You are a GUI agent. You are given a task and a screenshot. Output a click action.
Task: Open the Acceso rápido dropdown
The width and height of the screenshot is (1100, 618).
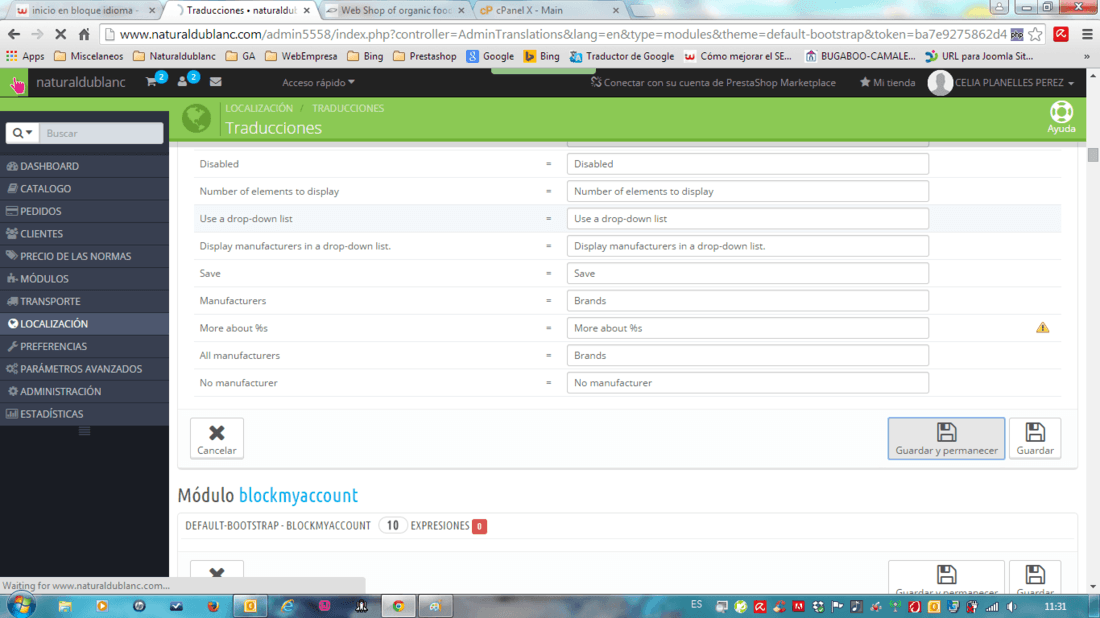(x=318, y=83)
